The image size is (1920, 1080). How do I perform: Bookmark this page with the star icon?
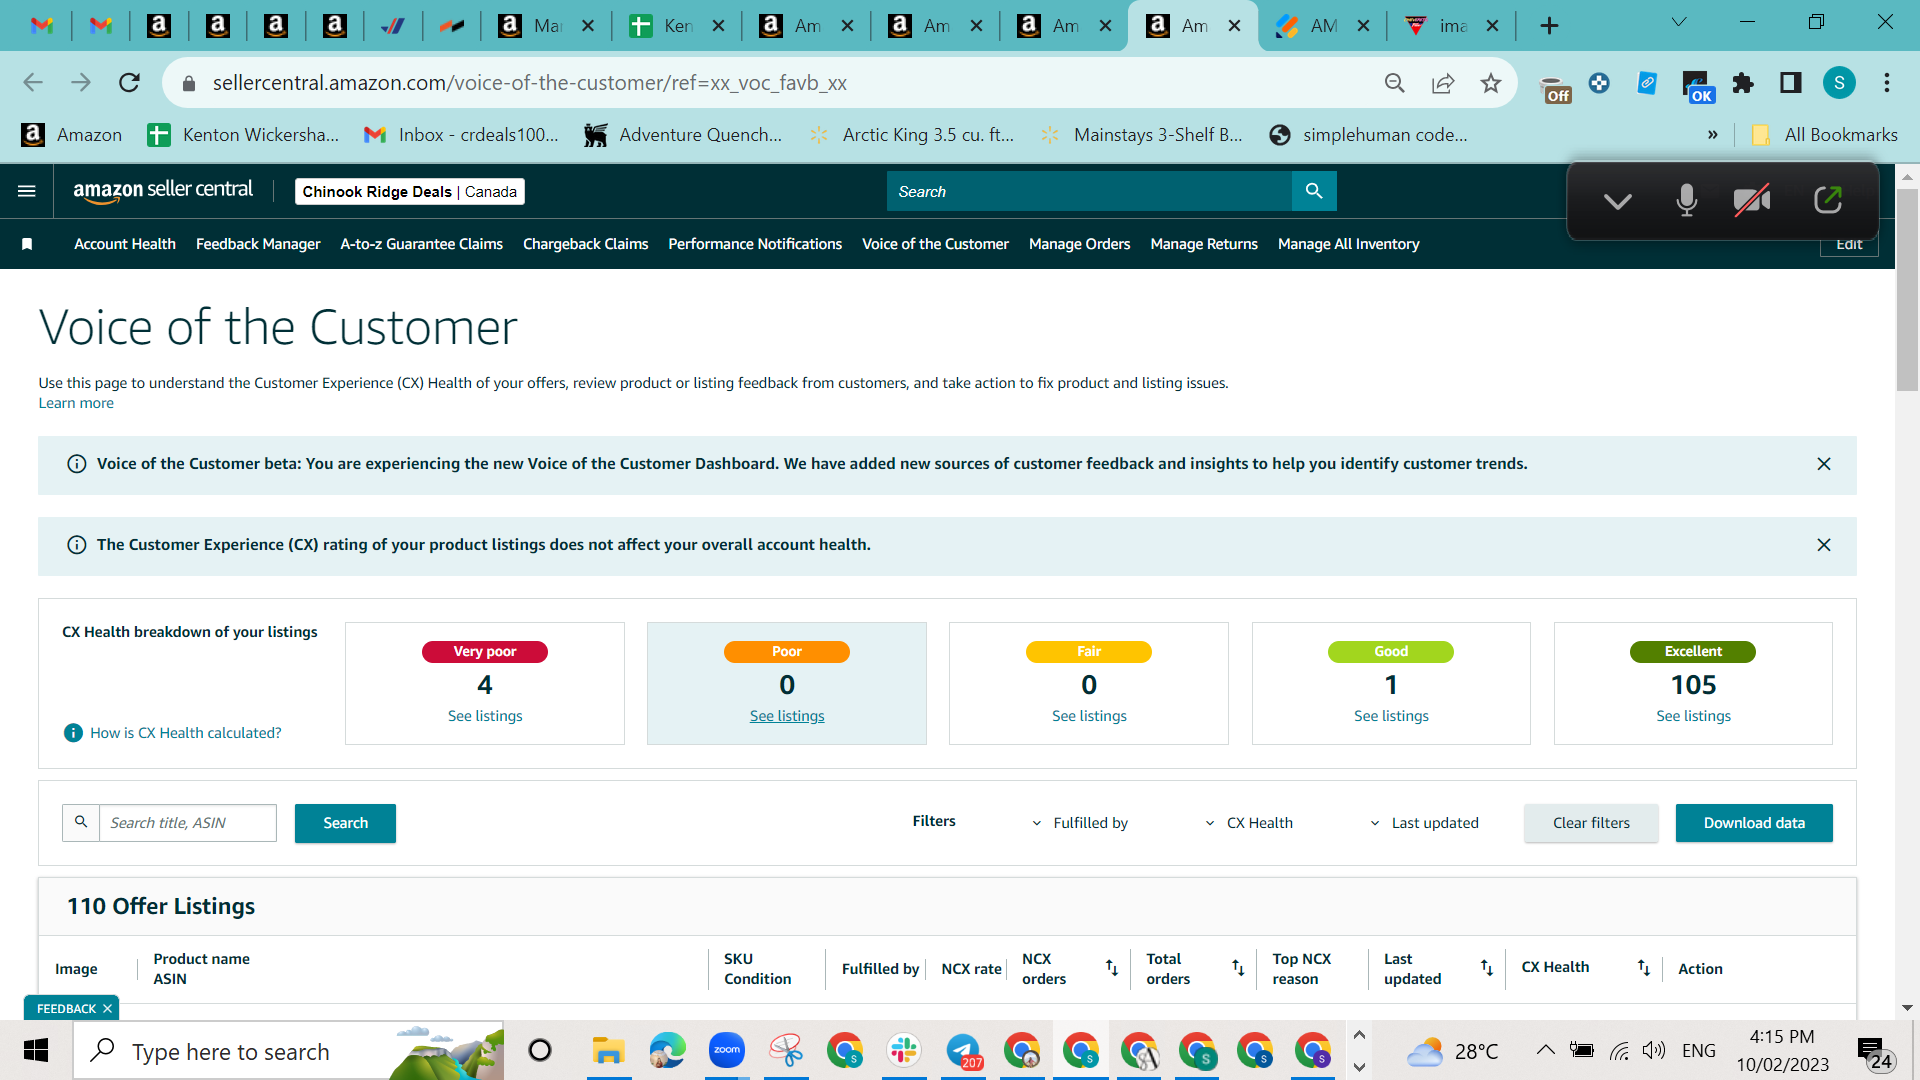click(x=1491, y=83)
